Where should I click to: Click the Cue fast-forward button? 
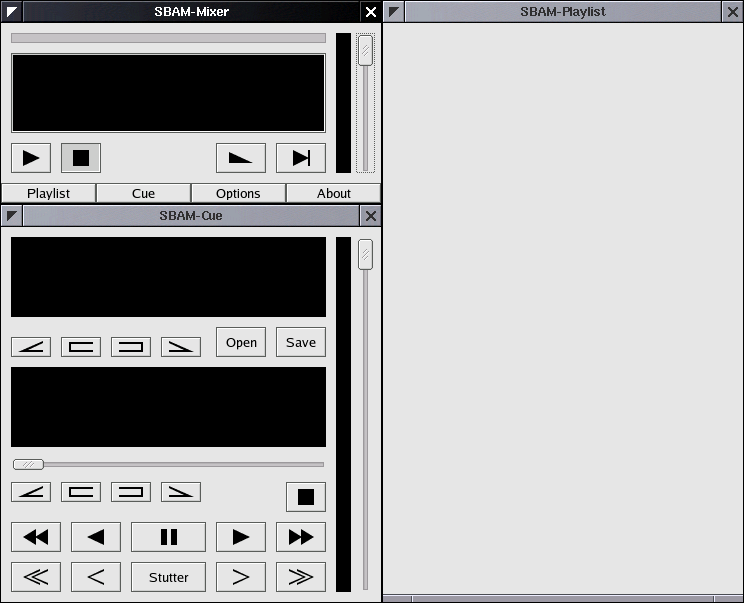point(301,537)
